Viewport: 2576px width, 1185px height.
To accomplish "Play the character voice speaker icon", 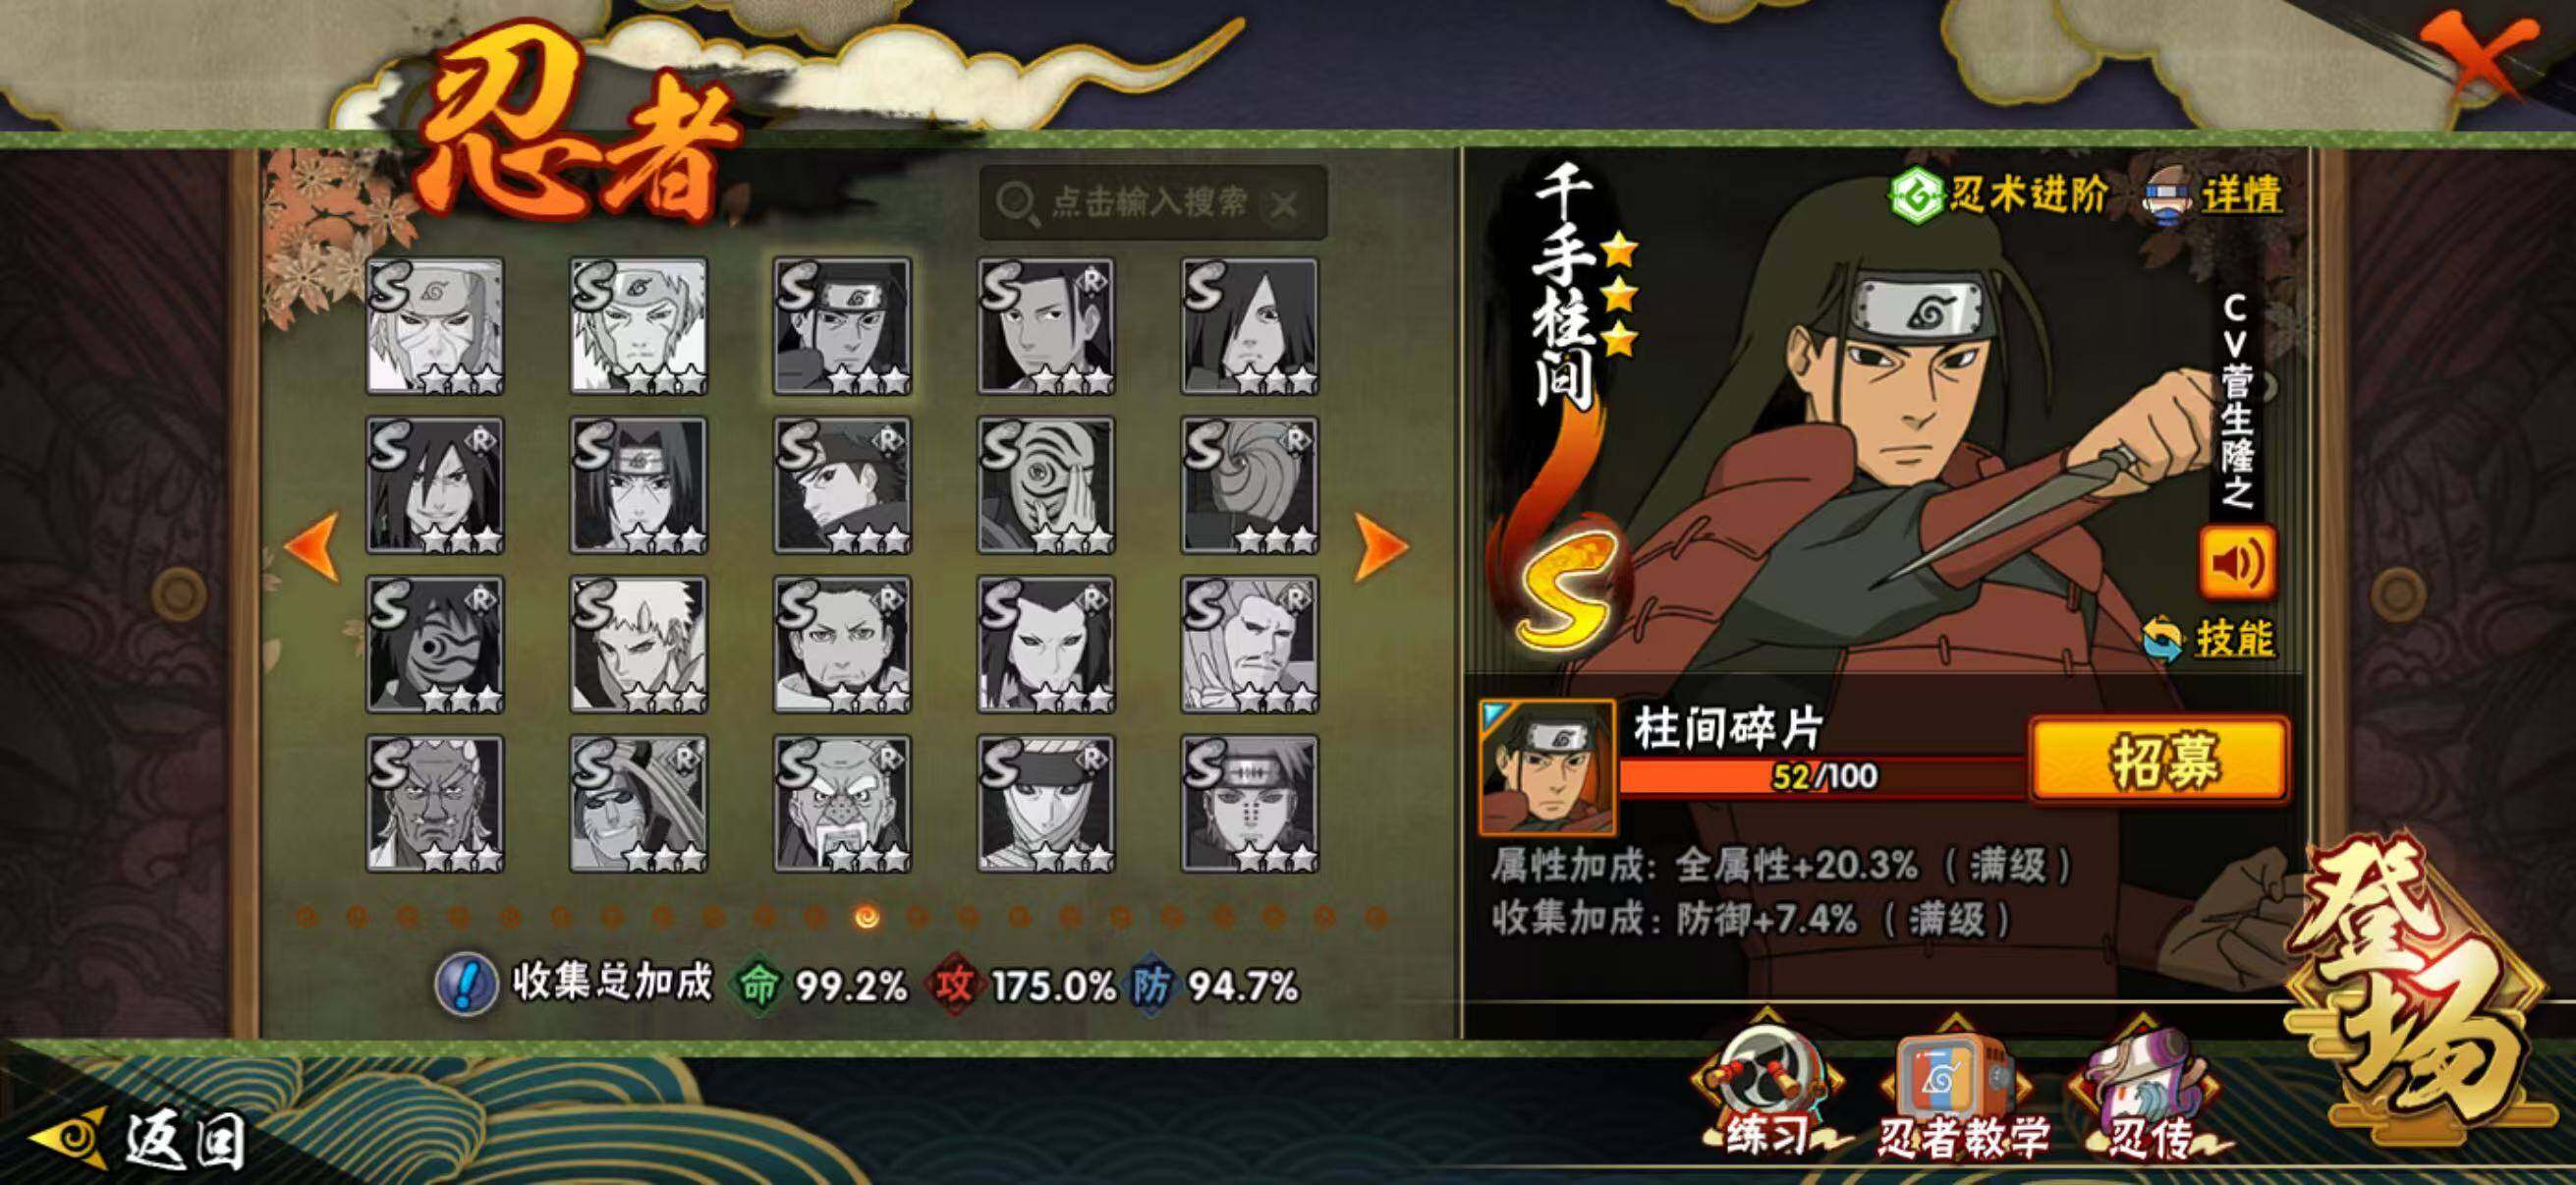I will click(2236, 564).
